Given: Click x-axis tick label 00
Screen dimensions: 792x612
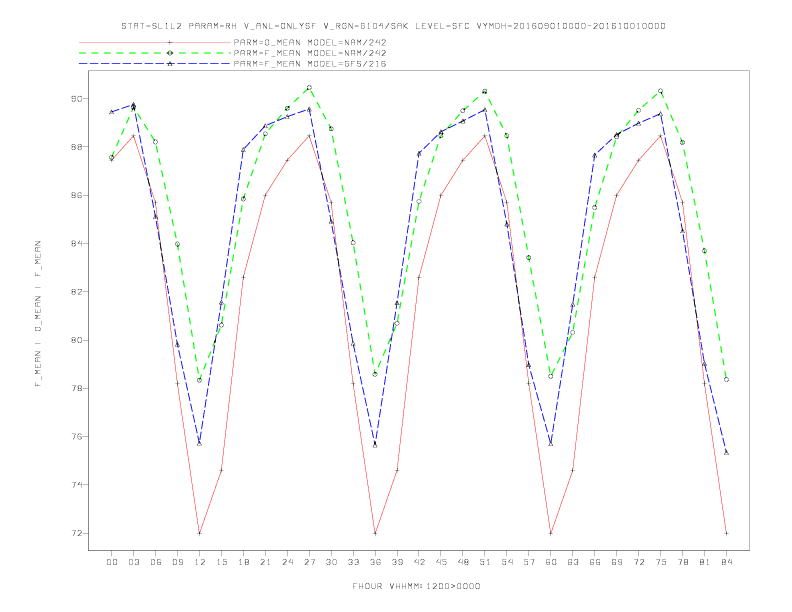Looking at the screenshot, I should pos(112,562).
